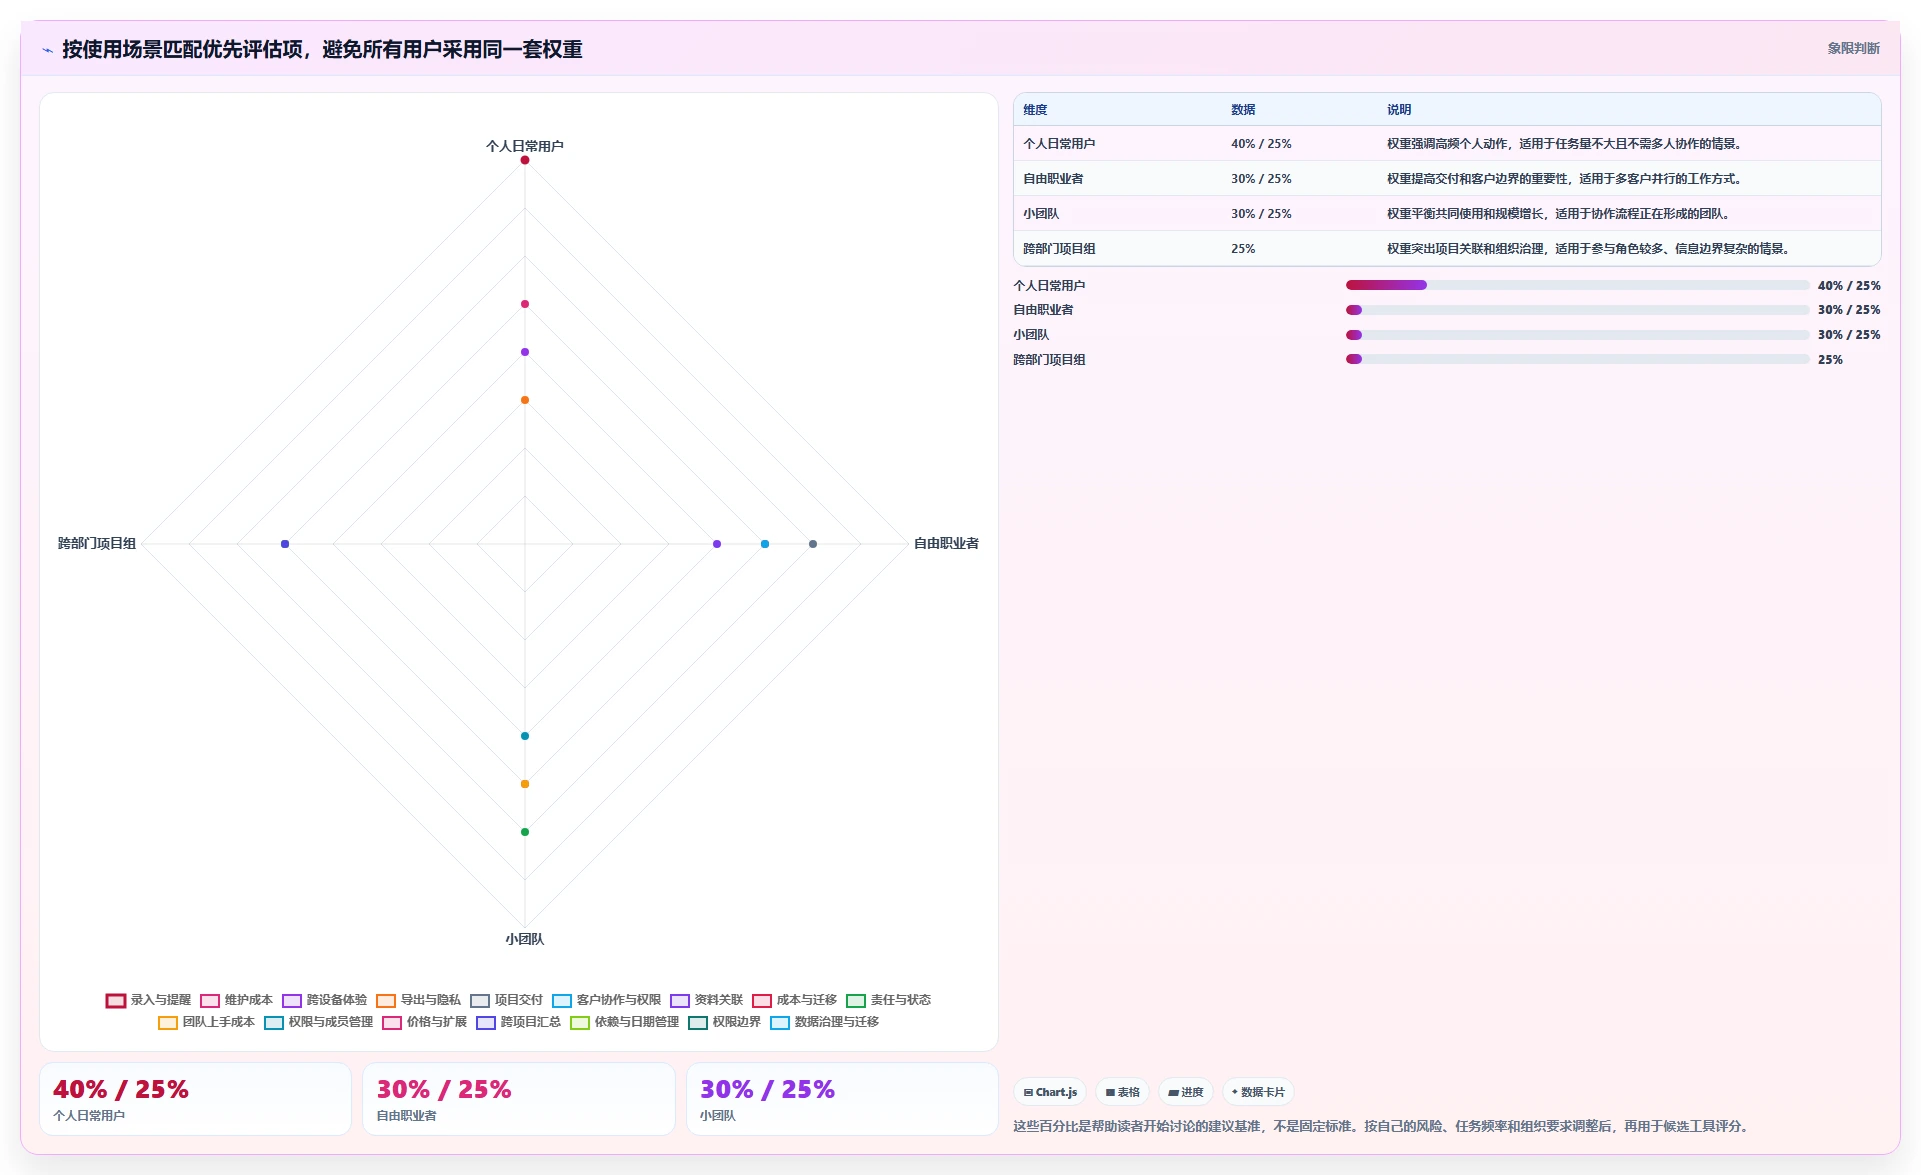Click the gray point on the 自由职业者 axis
The height and width of the screenshot is (1175, 1921).
click(813, 544)
